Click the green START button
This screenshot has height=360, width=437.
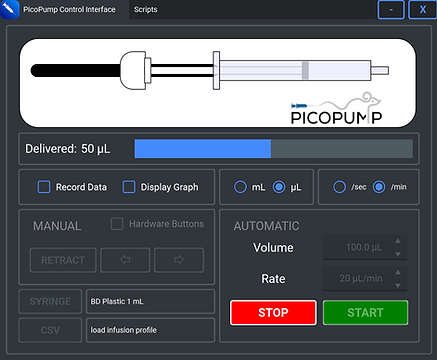tap(365, 312)
